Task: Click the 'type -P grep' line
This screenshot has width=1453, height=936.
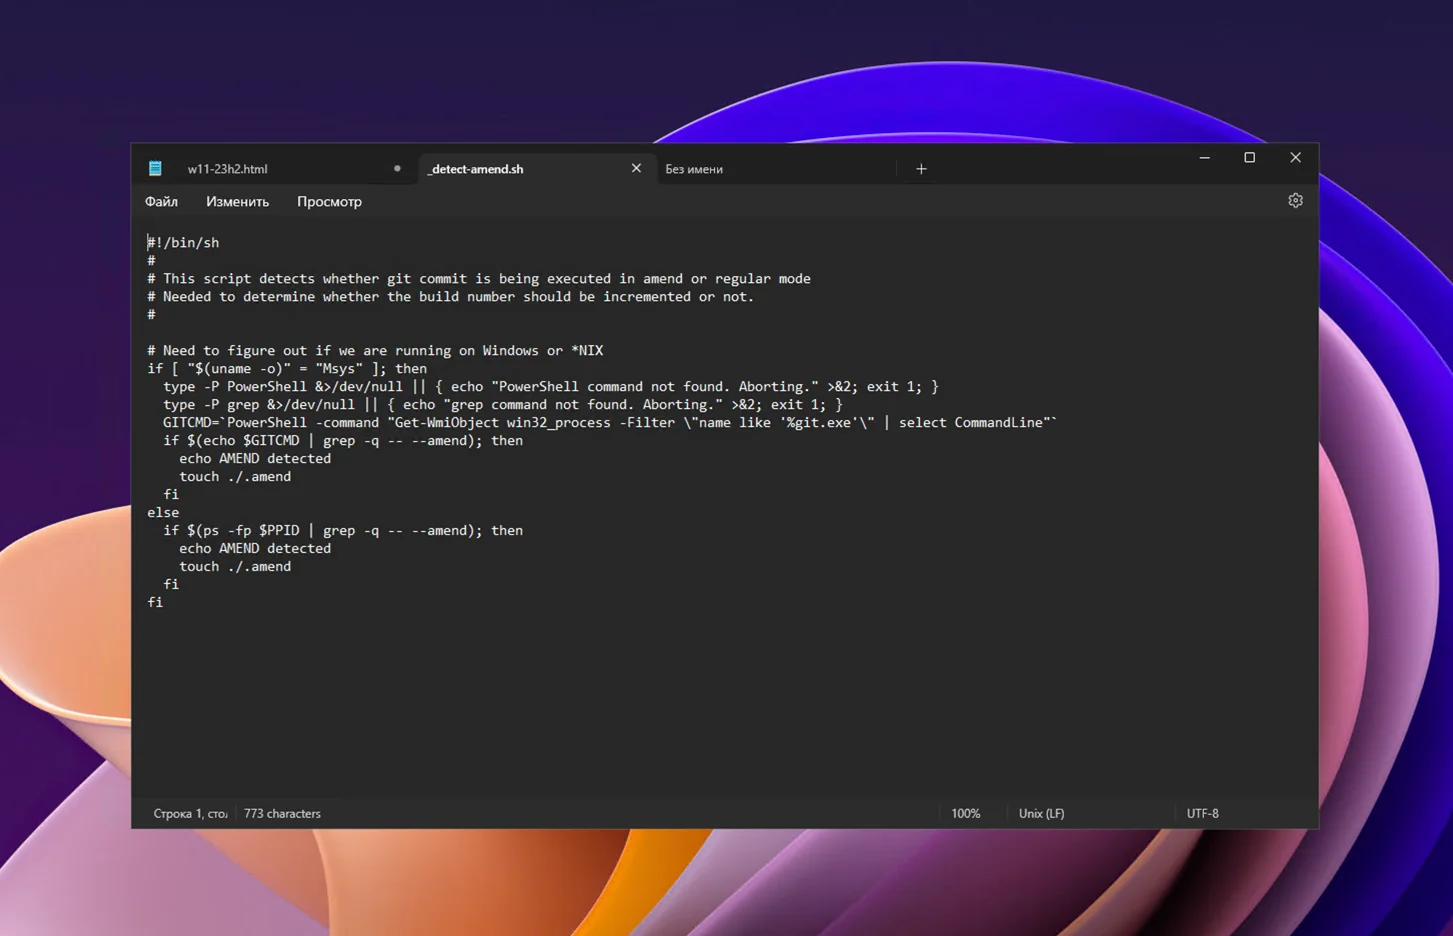Action: [x=503, y=405]
